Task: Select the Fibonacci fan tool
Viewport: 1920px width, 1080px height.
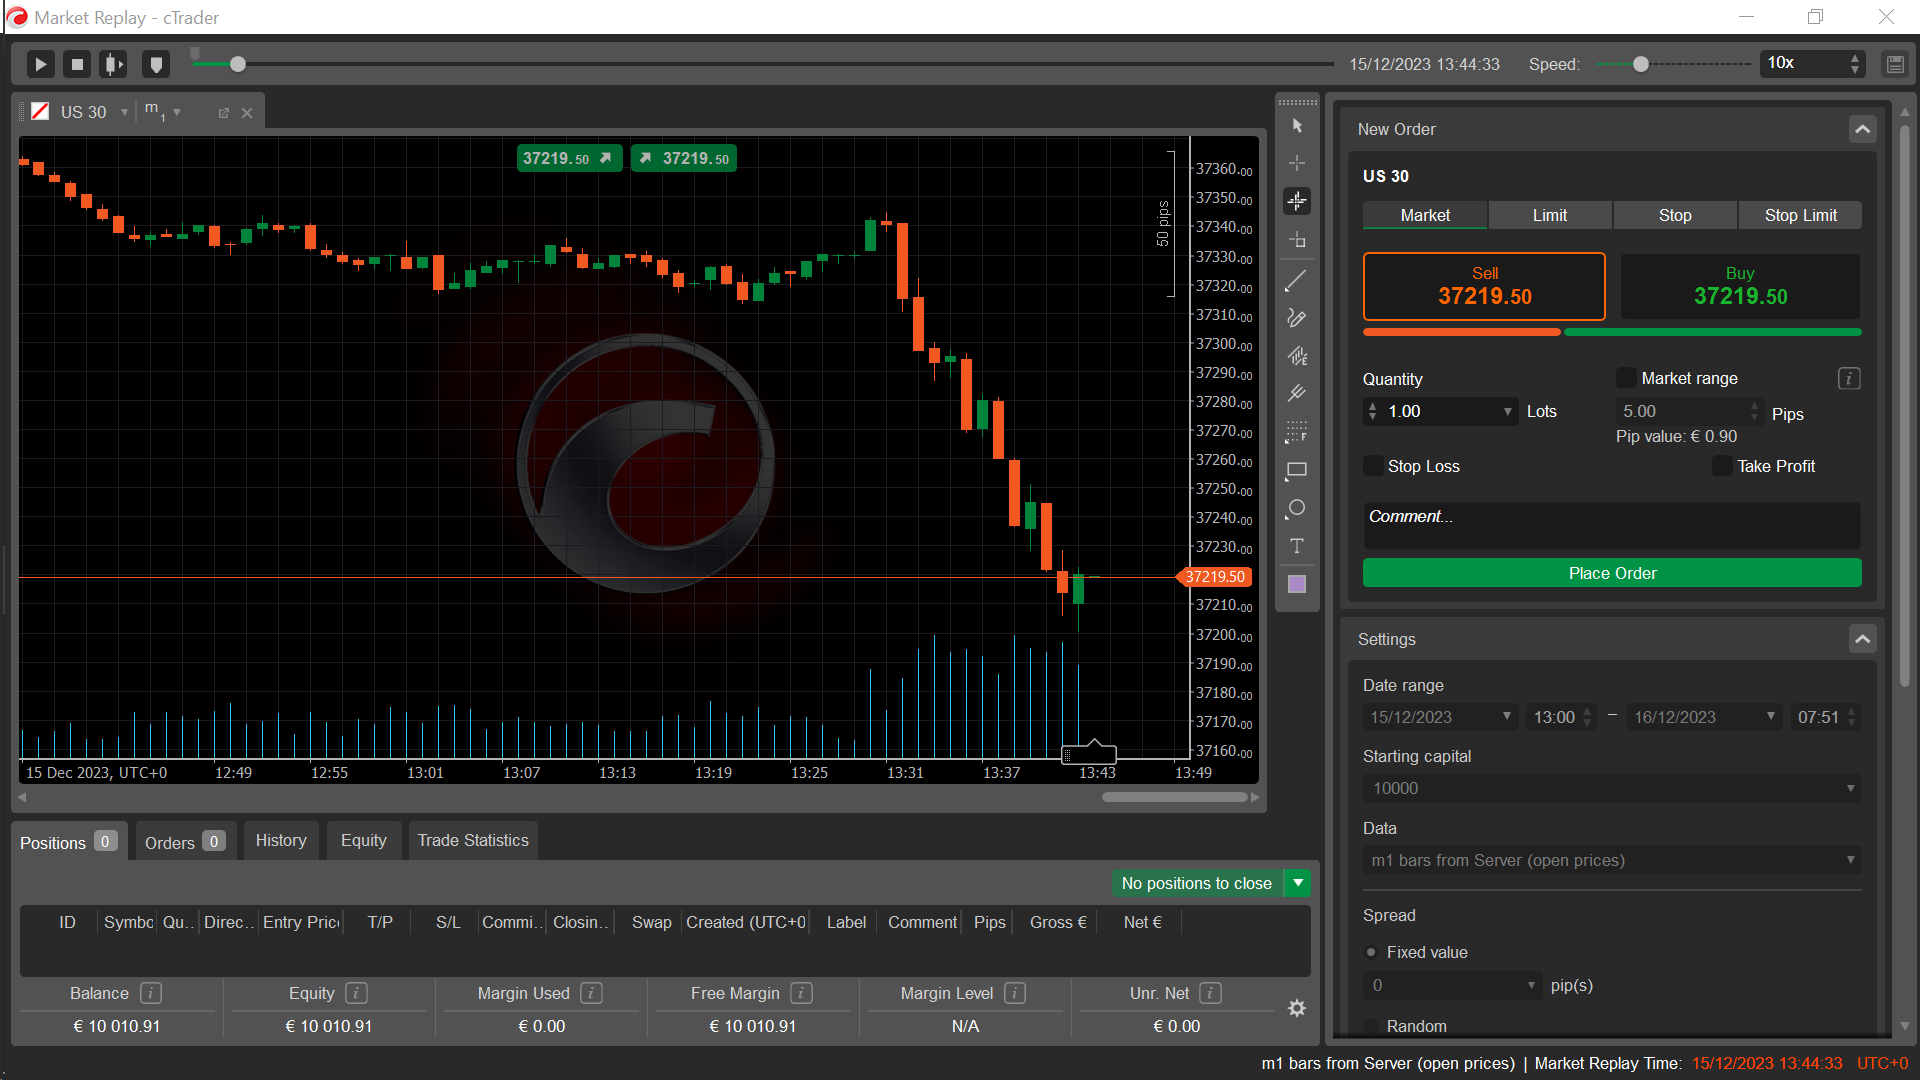Action: tap(1297, 356)
